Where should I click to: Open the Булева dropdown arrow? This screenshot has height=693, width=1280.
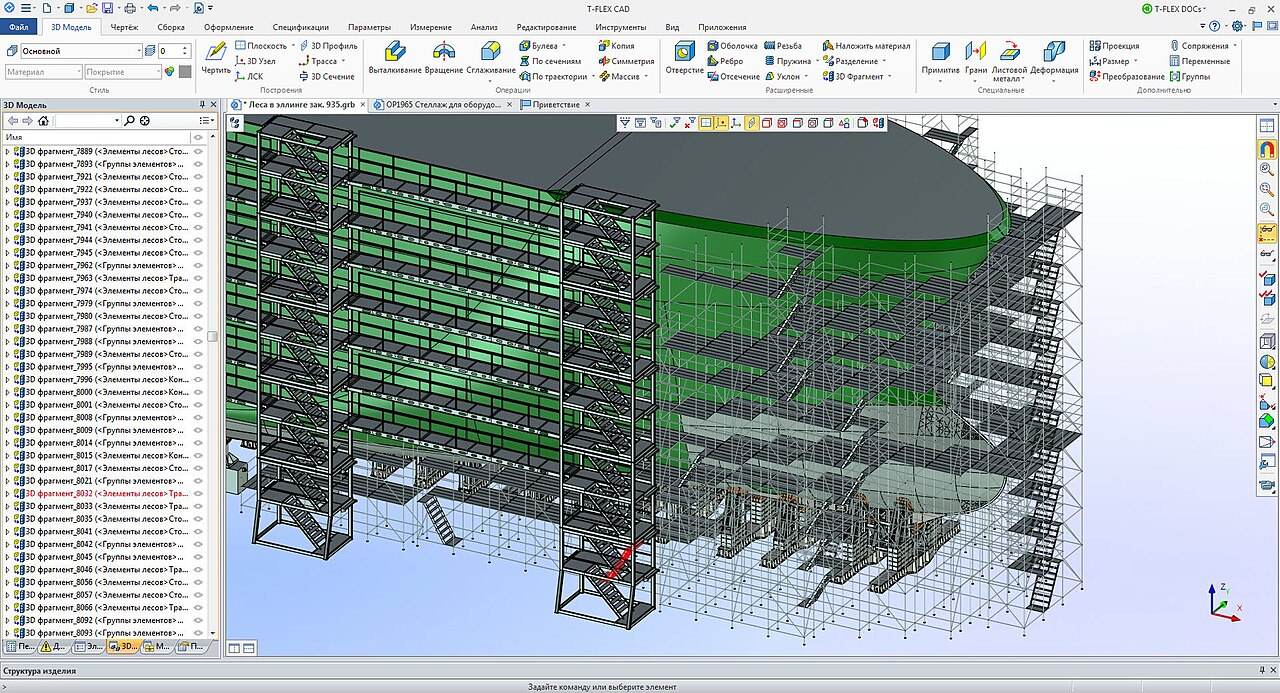pyautogui.click(x=564, y=46)
